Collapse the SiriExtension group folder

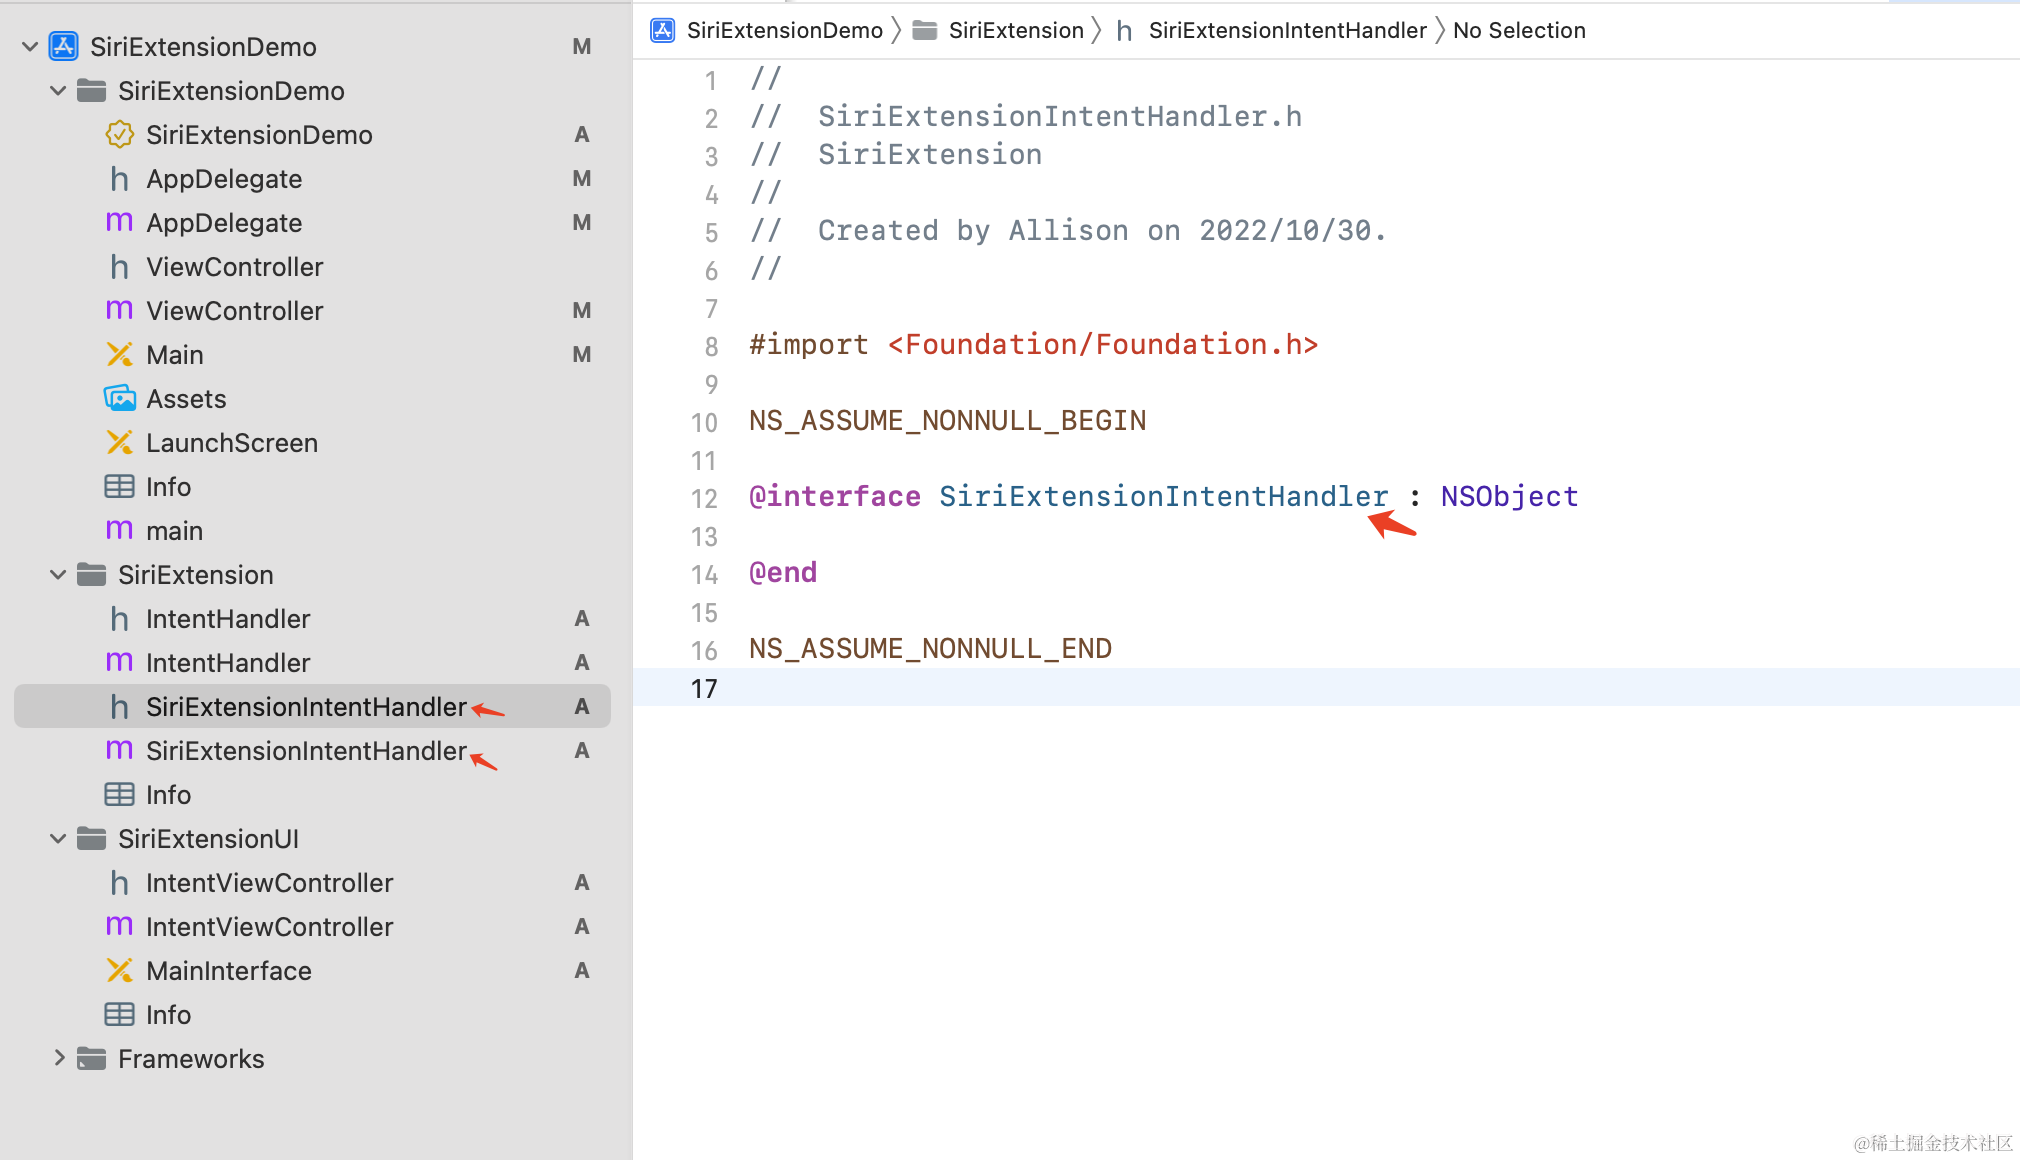point(58,574)
